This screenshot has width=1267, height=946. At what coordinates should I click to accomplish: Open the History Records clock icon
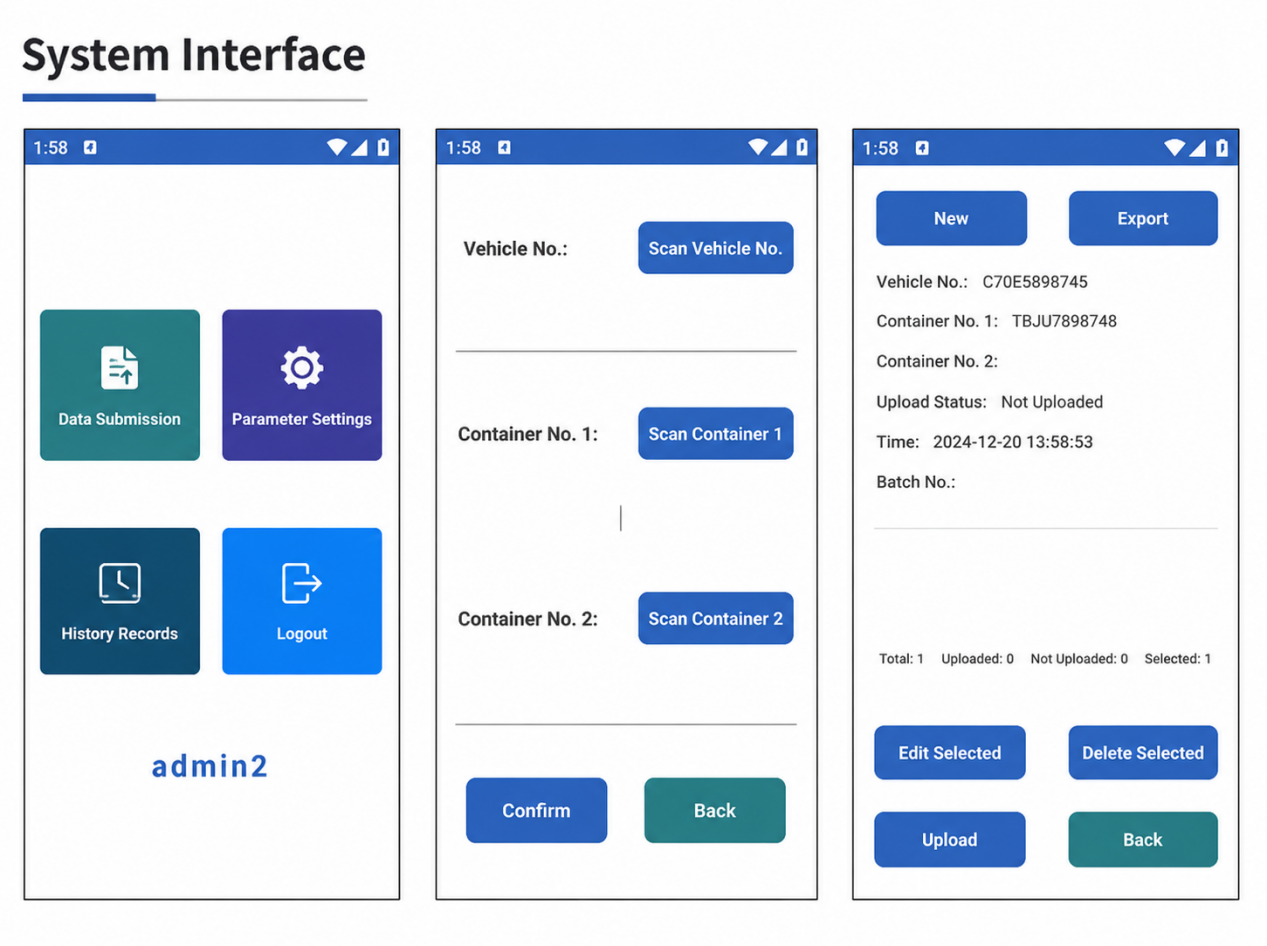(x=120, y=583)
